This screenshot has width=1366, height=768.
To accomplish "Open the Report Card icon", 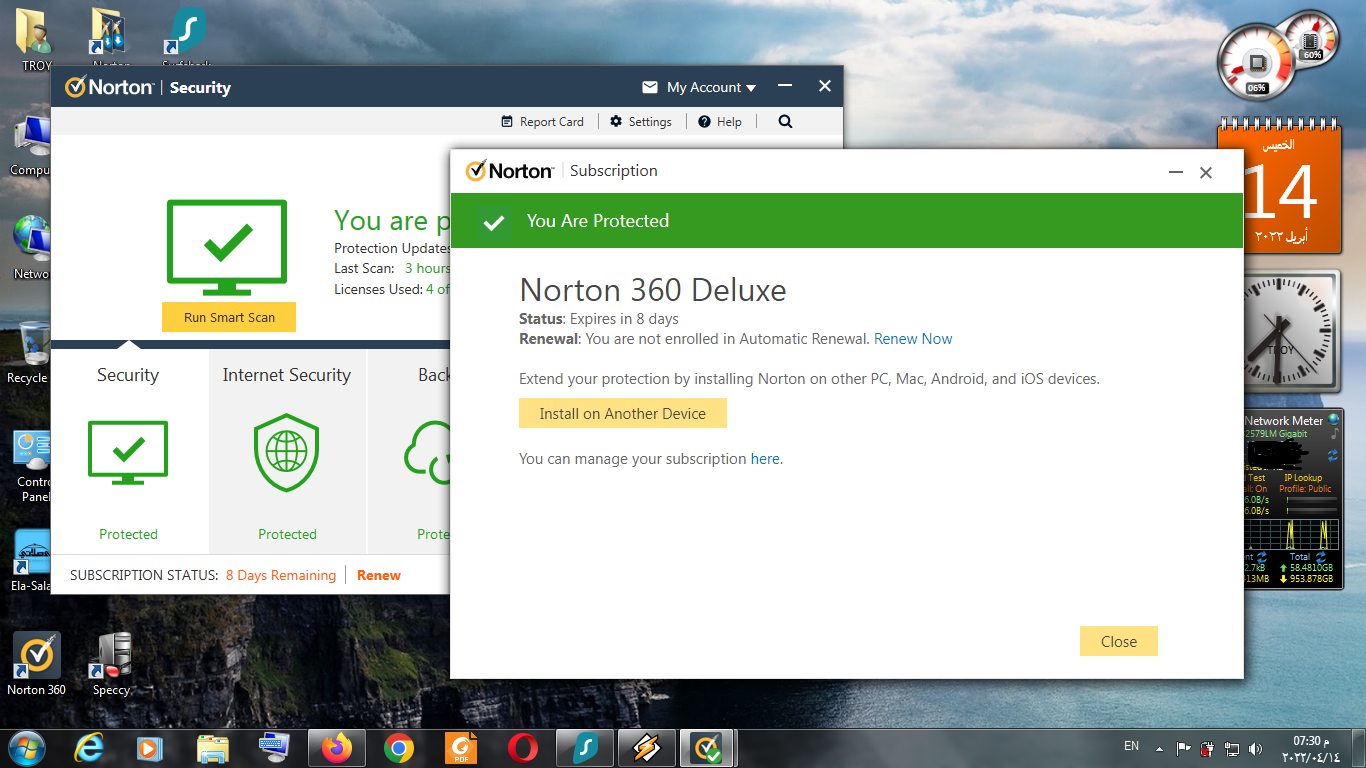I will (x=507, y=121).
